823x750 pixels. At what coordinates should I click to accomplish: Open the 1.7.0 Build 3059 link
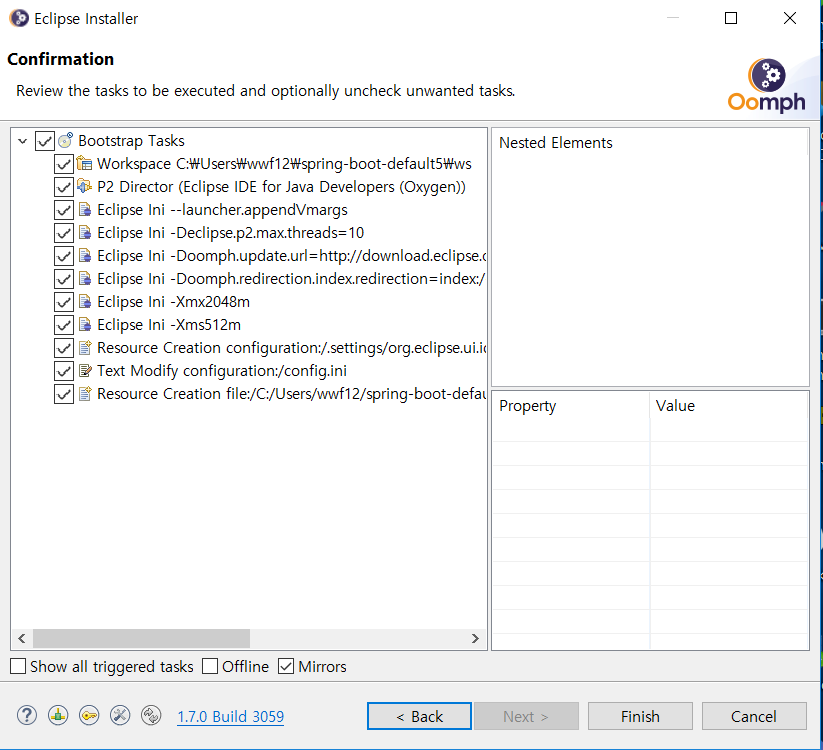pyautogui.click(x=230, y=716)
